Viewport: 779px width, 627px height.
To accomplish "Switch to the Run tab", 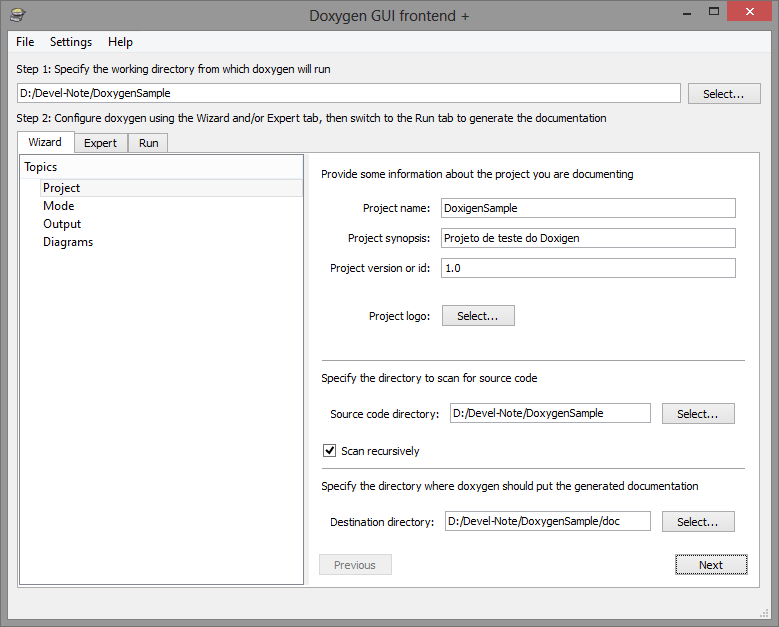I will coord(149,143).
